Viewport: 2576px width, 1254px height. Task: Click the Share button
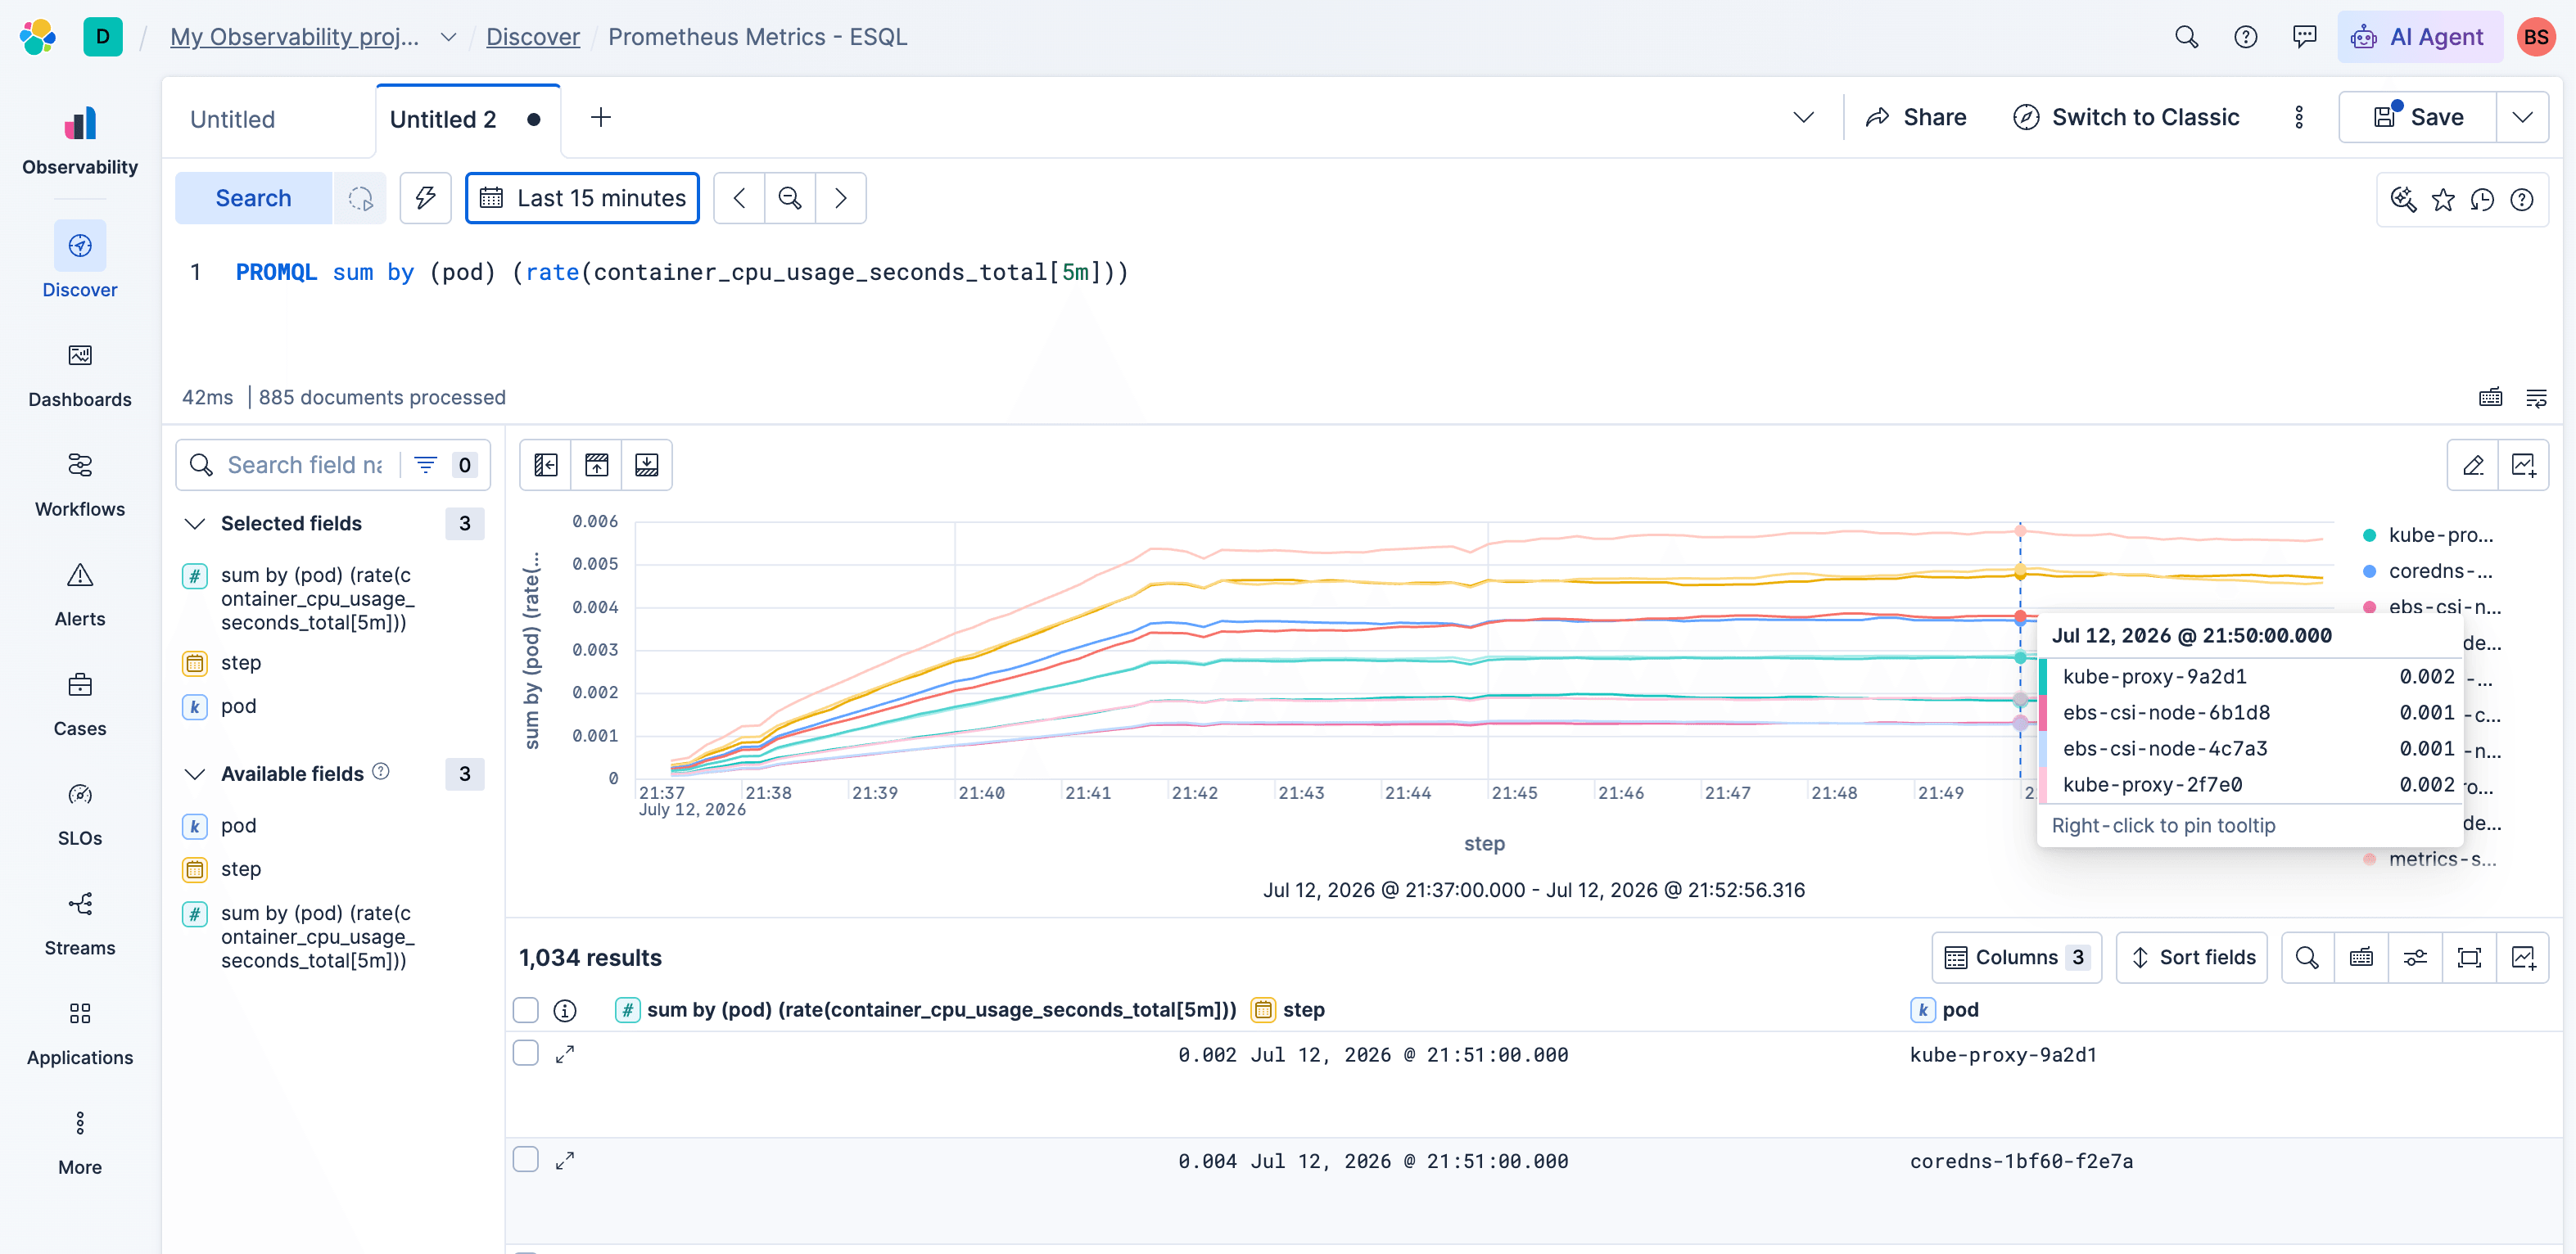point(1916,118)
